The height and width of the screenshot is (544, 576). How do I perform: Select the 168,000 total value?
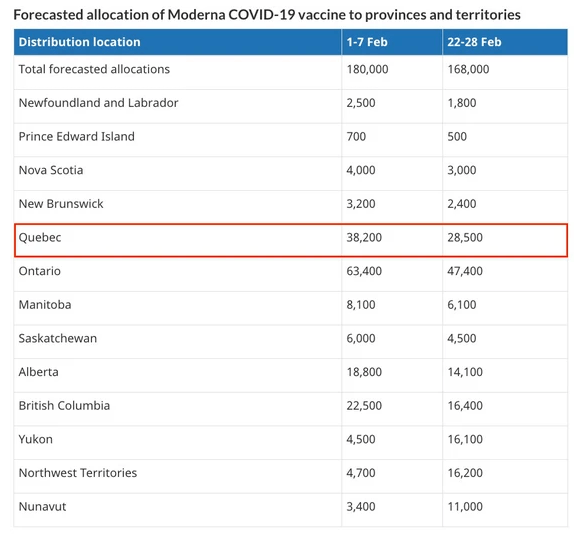(x=468, y=69)
